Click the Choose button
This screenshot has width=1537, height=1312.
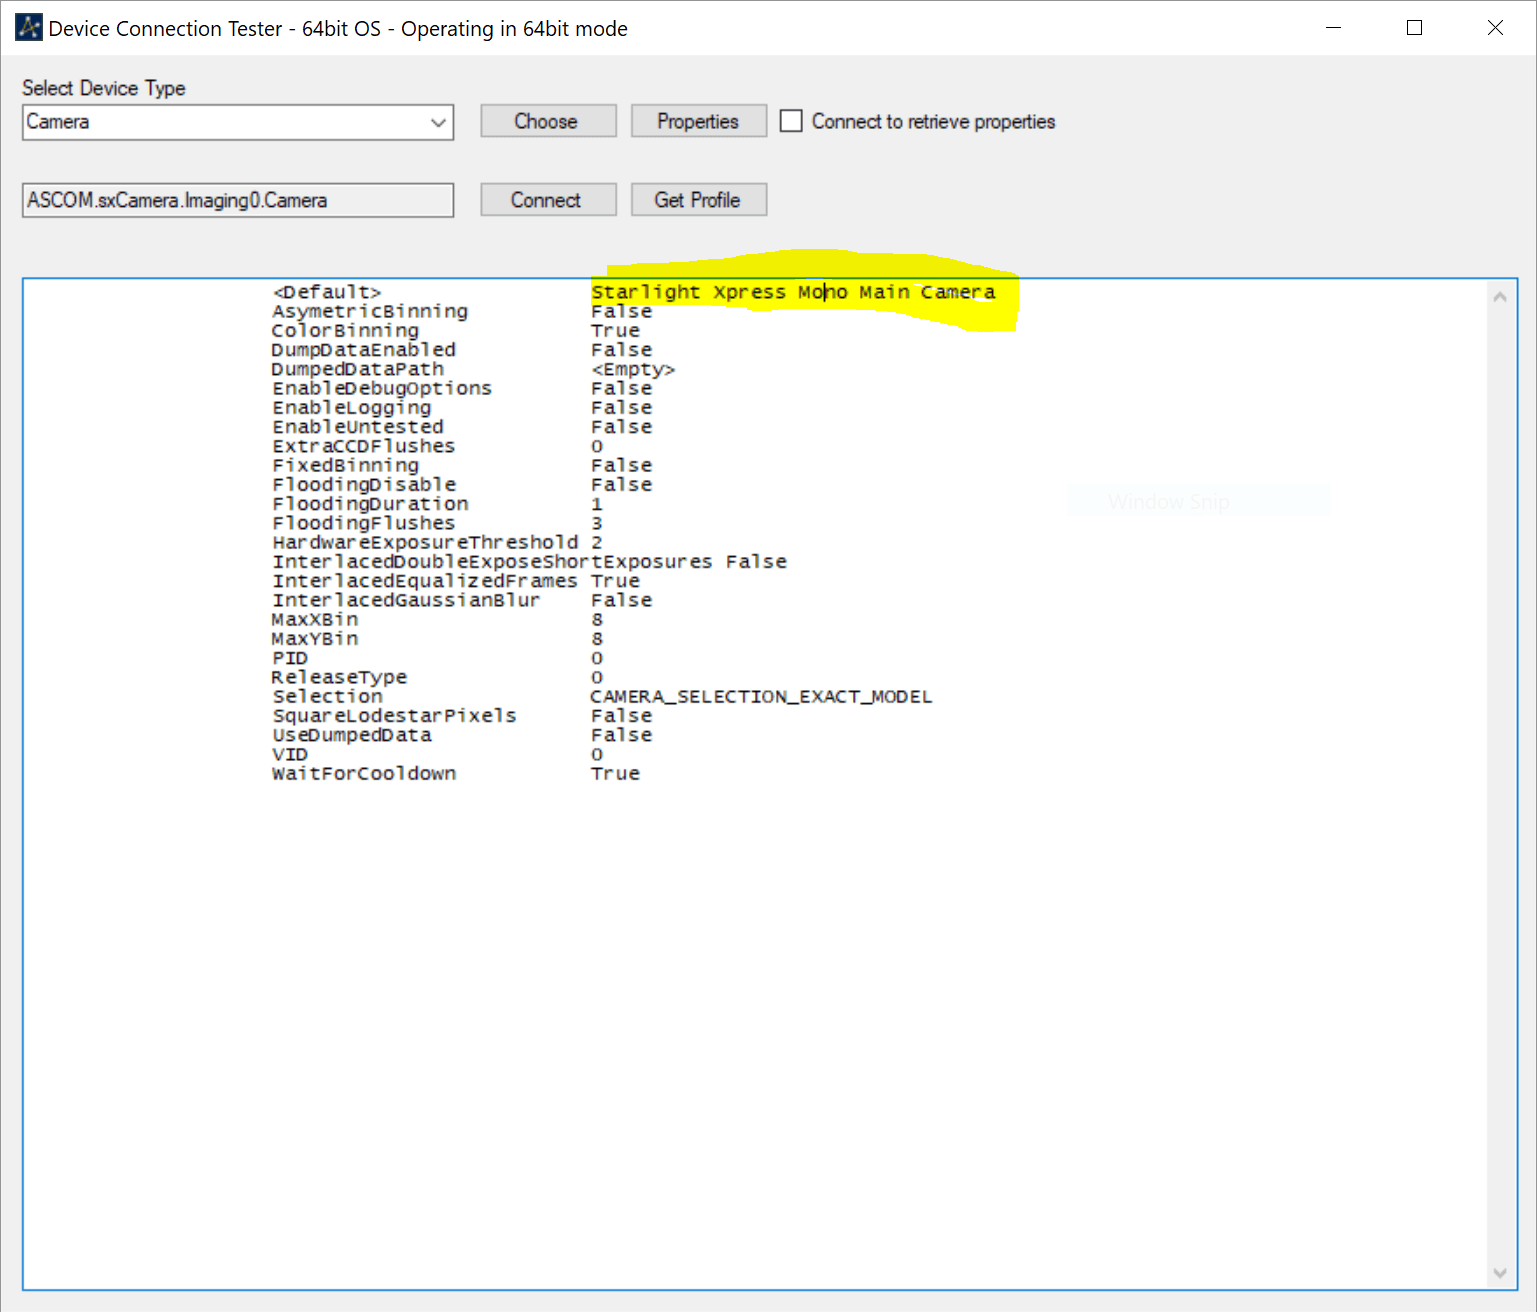pos(548,121)
